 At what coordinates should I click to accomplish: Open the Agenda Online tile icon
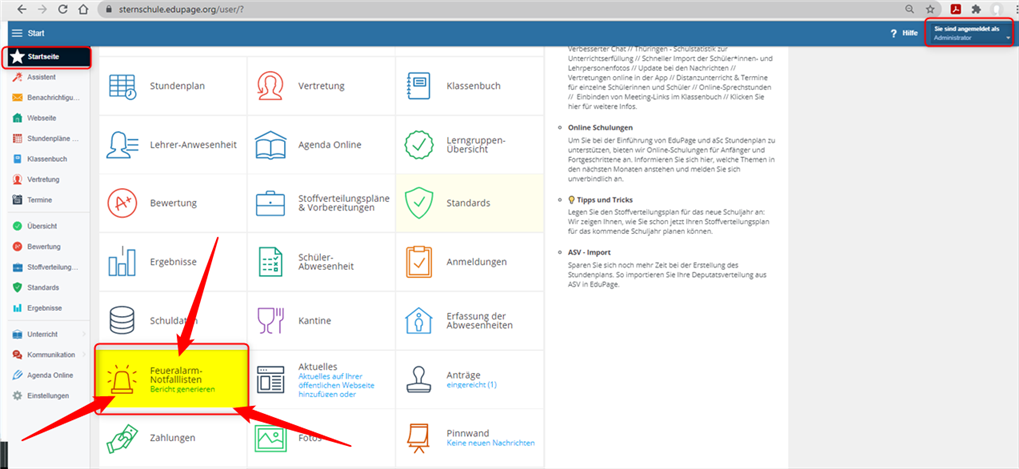click(x=271, y=145)
